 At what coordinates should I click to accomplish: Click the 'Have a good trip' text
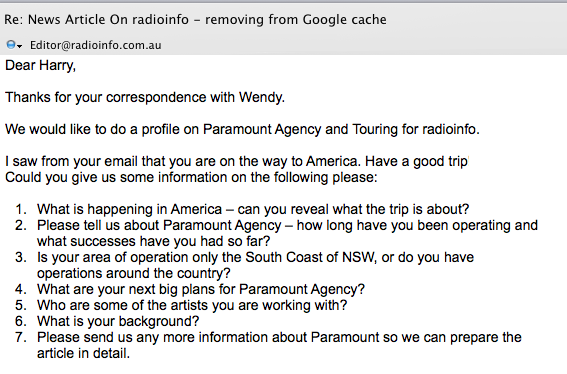[417, 161]
